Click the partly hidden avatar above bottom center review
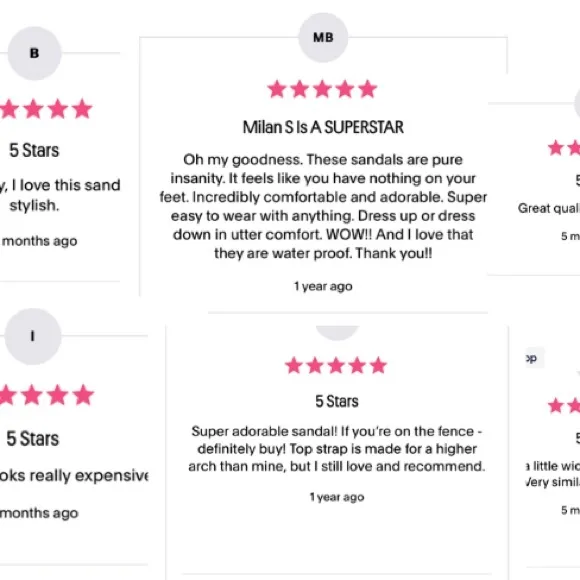This screenshot has width=580, height=580. click(337, 333)
